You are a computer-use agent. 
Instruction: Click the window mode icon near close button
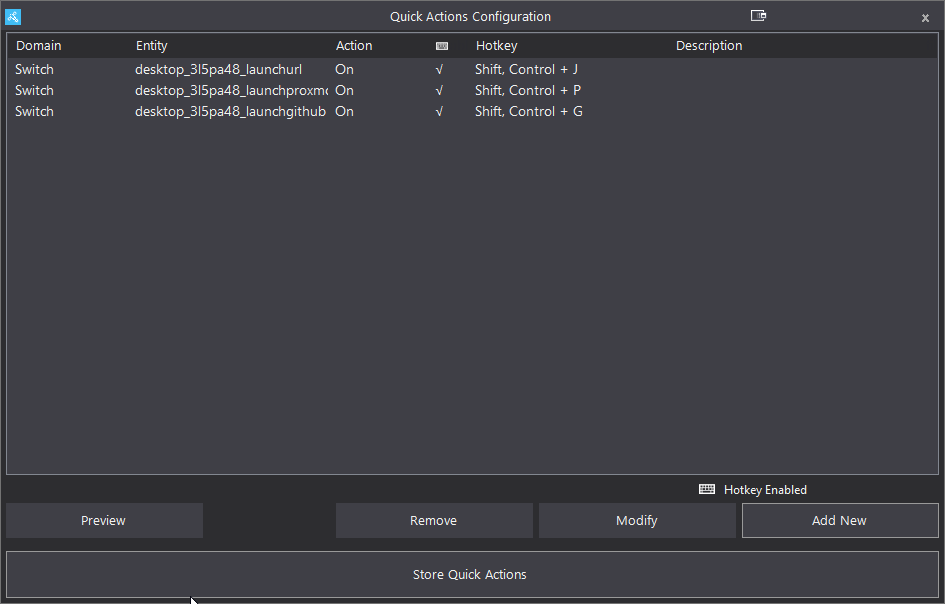click(758, 16)
